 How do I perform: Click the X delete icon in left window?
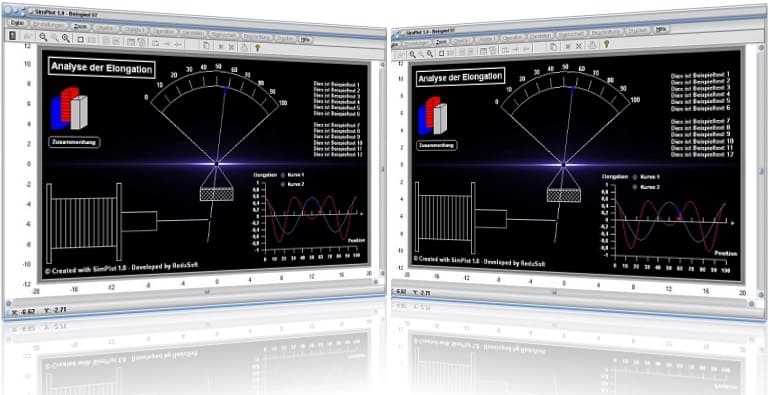pos(231,47)
